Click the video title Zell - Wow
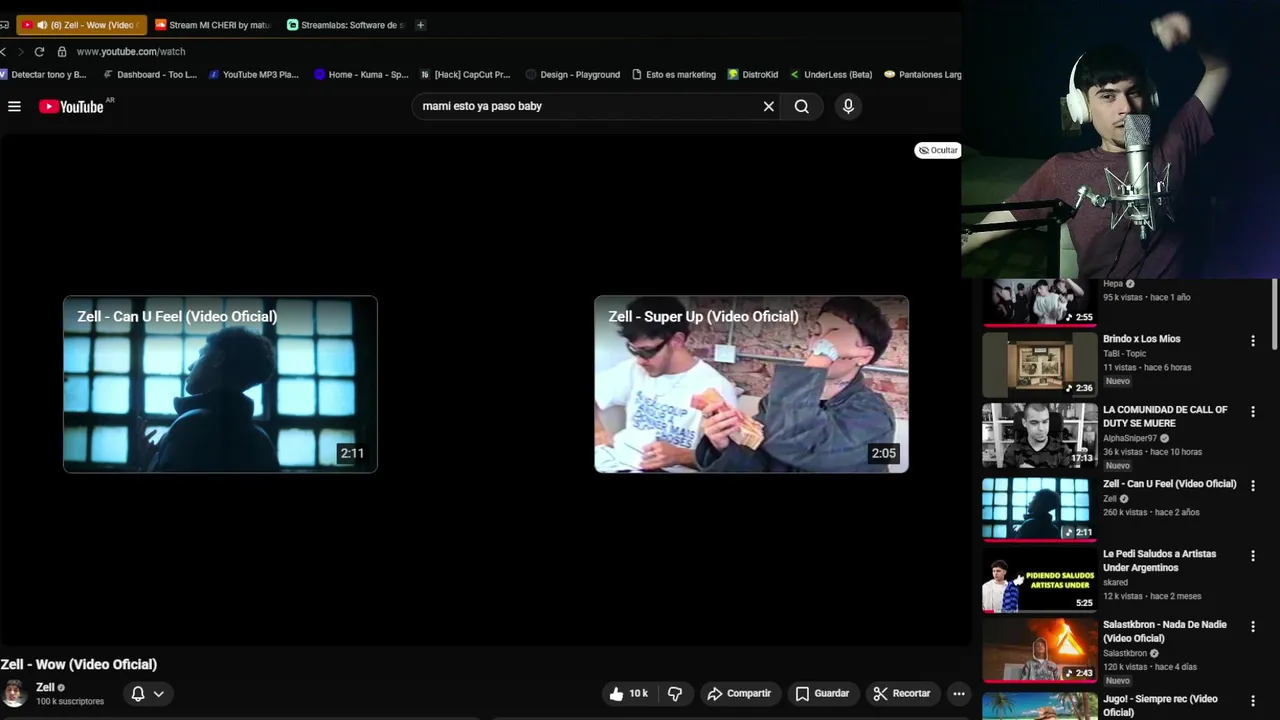The height and width of the screenshot is (720, 1280). [79, 664]
